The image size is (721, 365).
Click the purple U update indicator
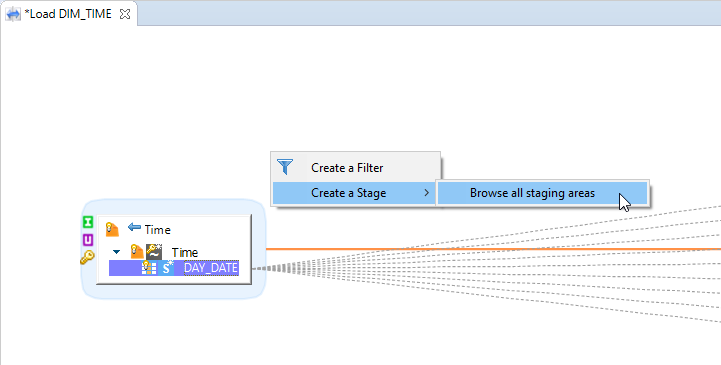(x=87, y=240)
